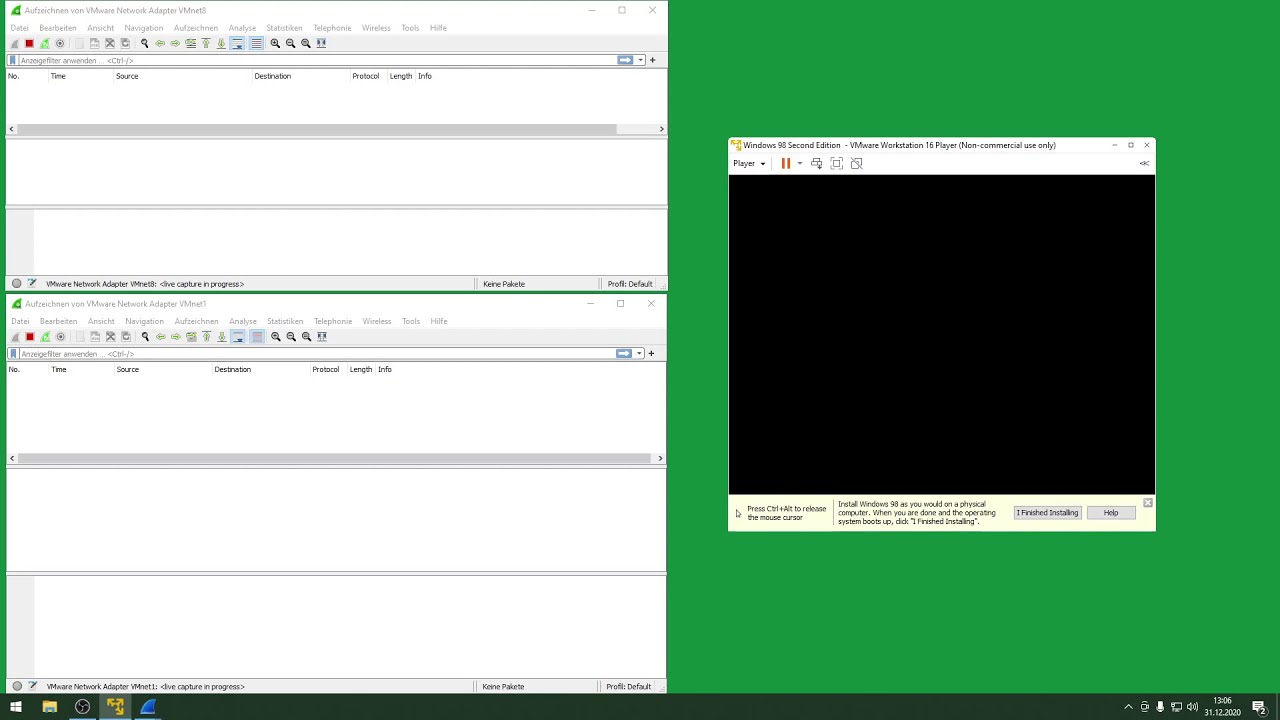
Task: Reset zoom to normal in VMnet8 window
Action: [306, 43]
